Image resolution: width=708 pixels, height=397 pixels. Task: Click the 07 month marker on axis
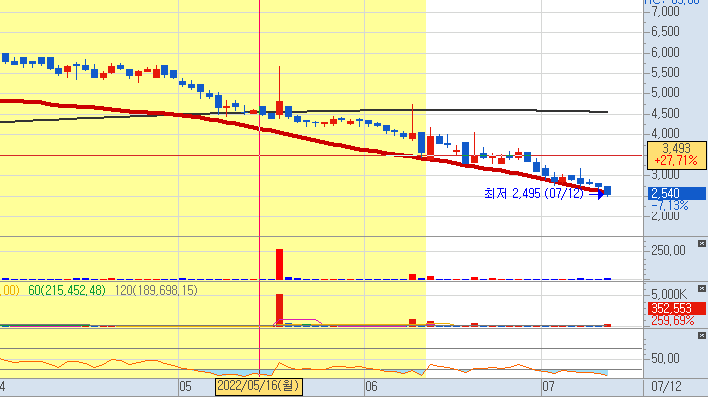coord(548,387)
